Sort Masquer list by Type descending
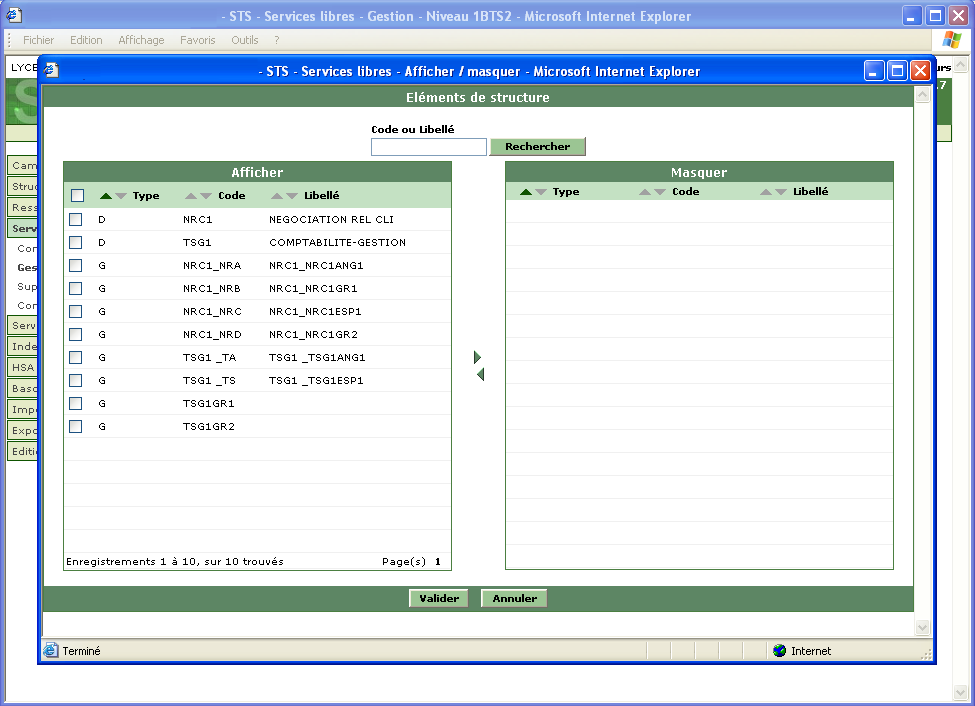Screen dimensions: 975x706 point(541,192)
